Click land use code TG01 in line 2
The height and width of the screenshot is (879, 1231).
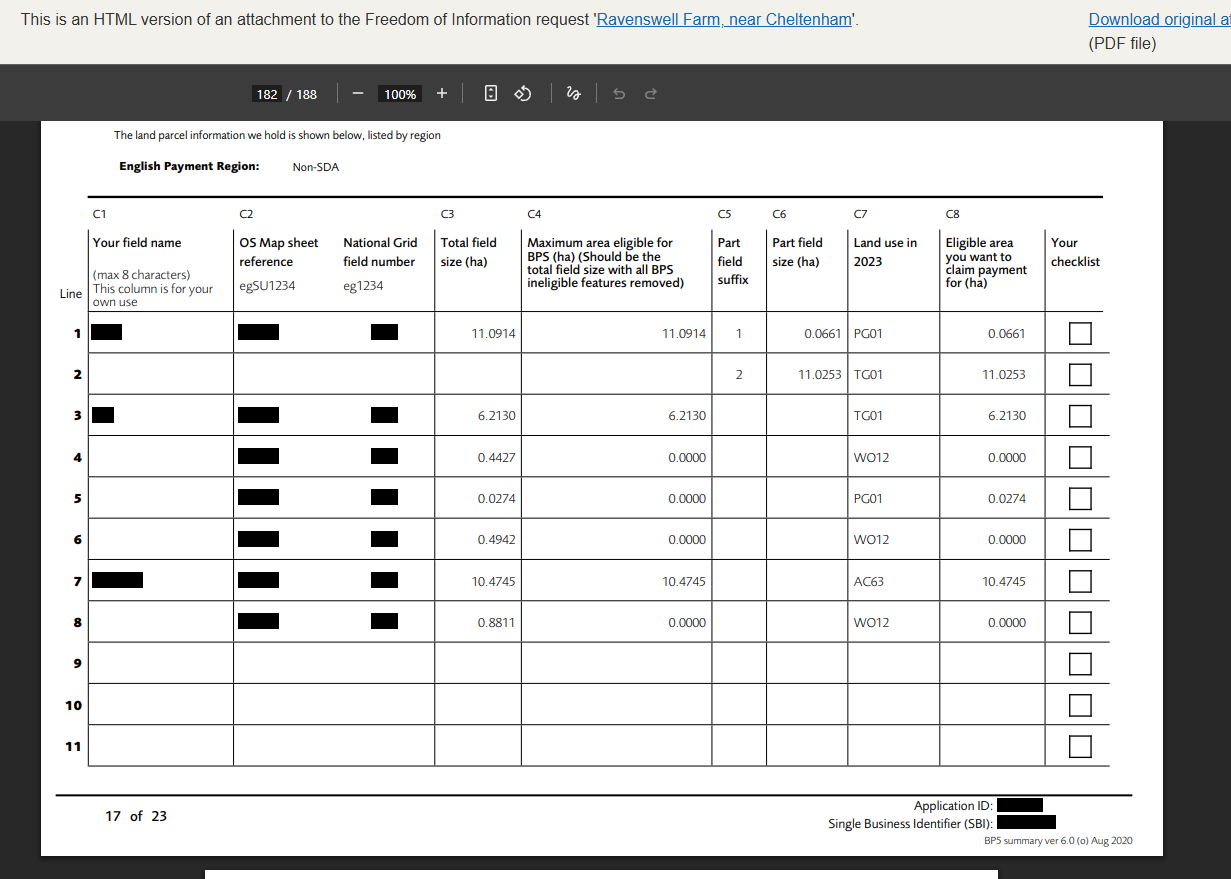868,375
